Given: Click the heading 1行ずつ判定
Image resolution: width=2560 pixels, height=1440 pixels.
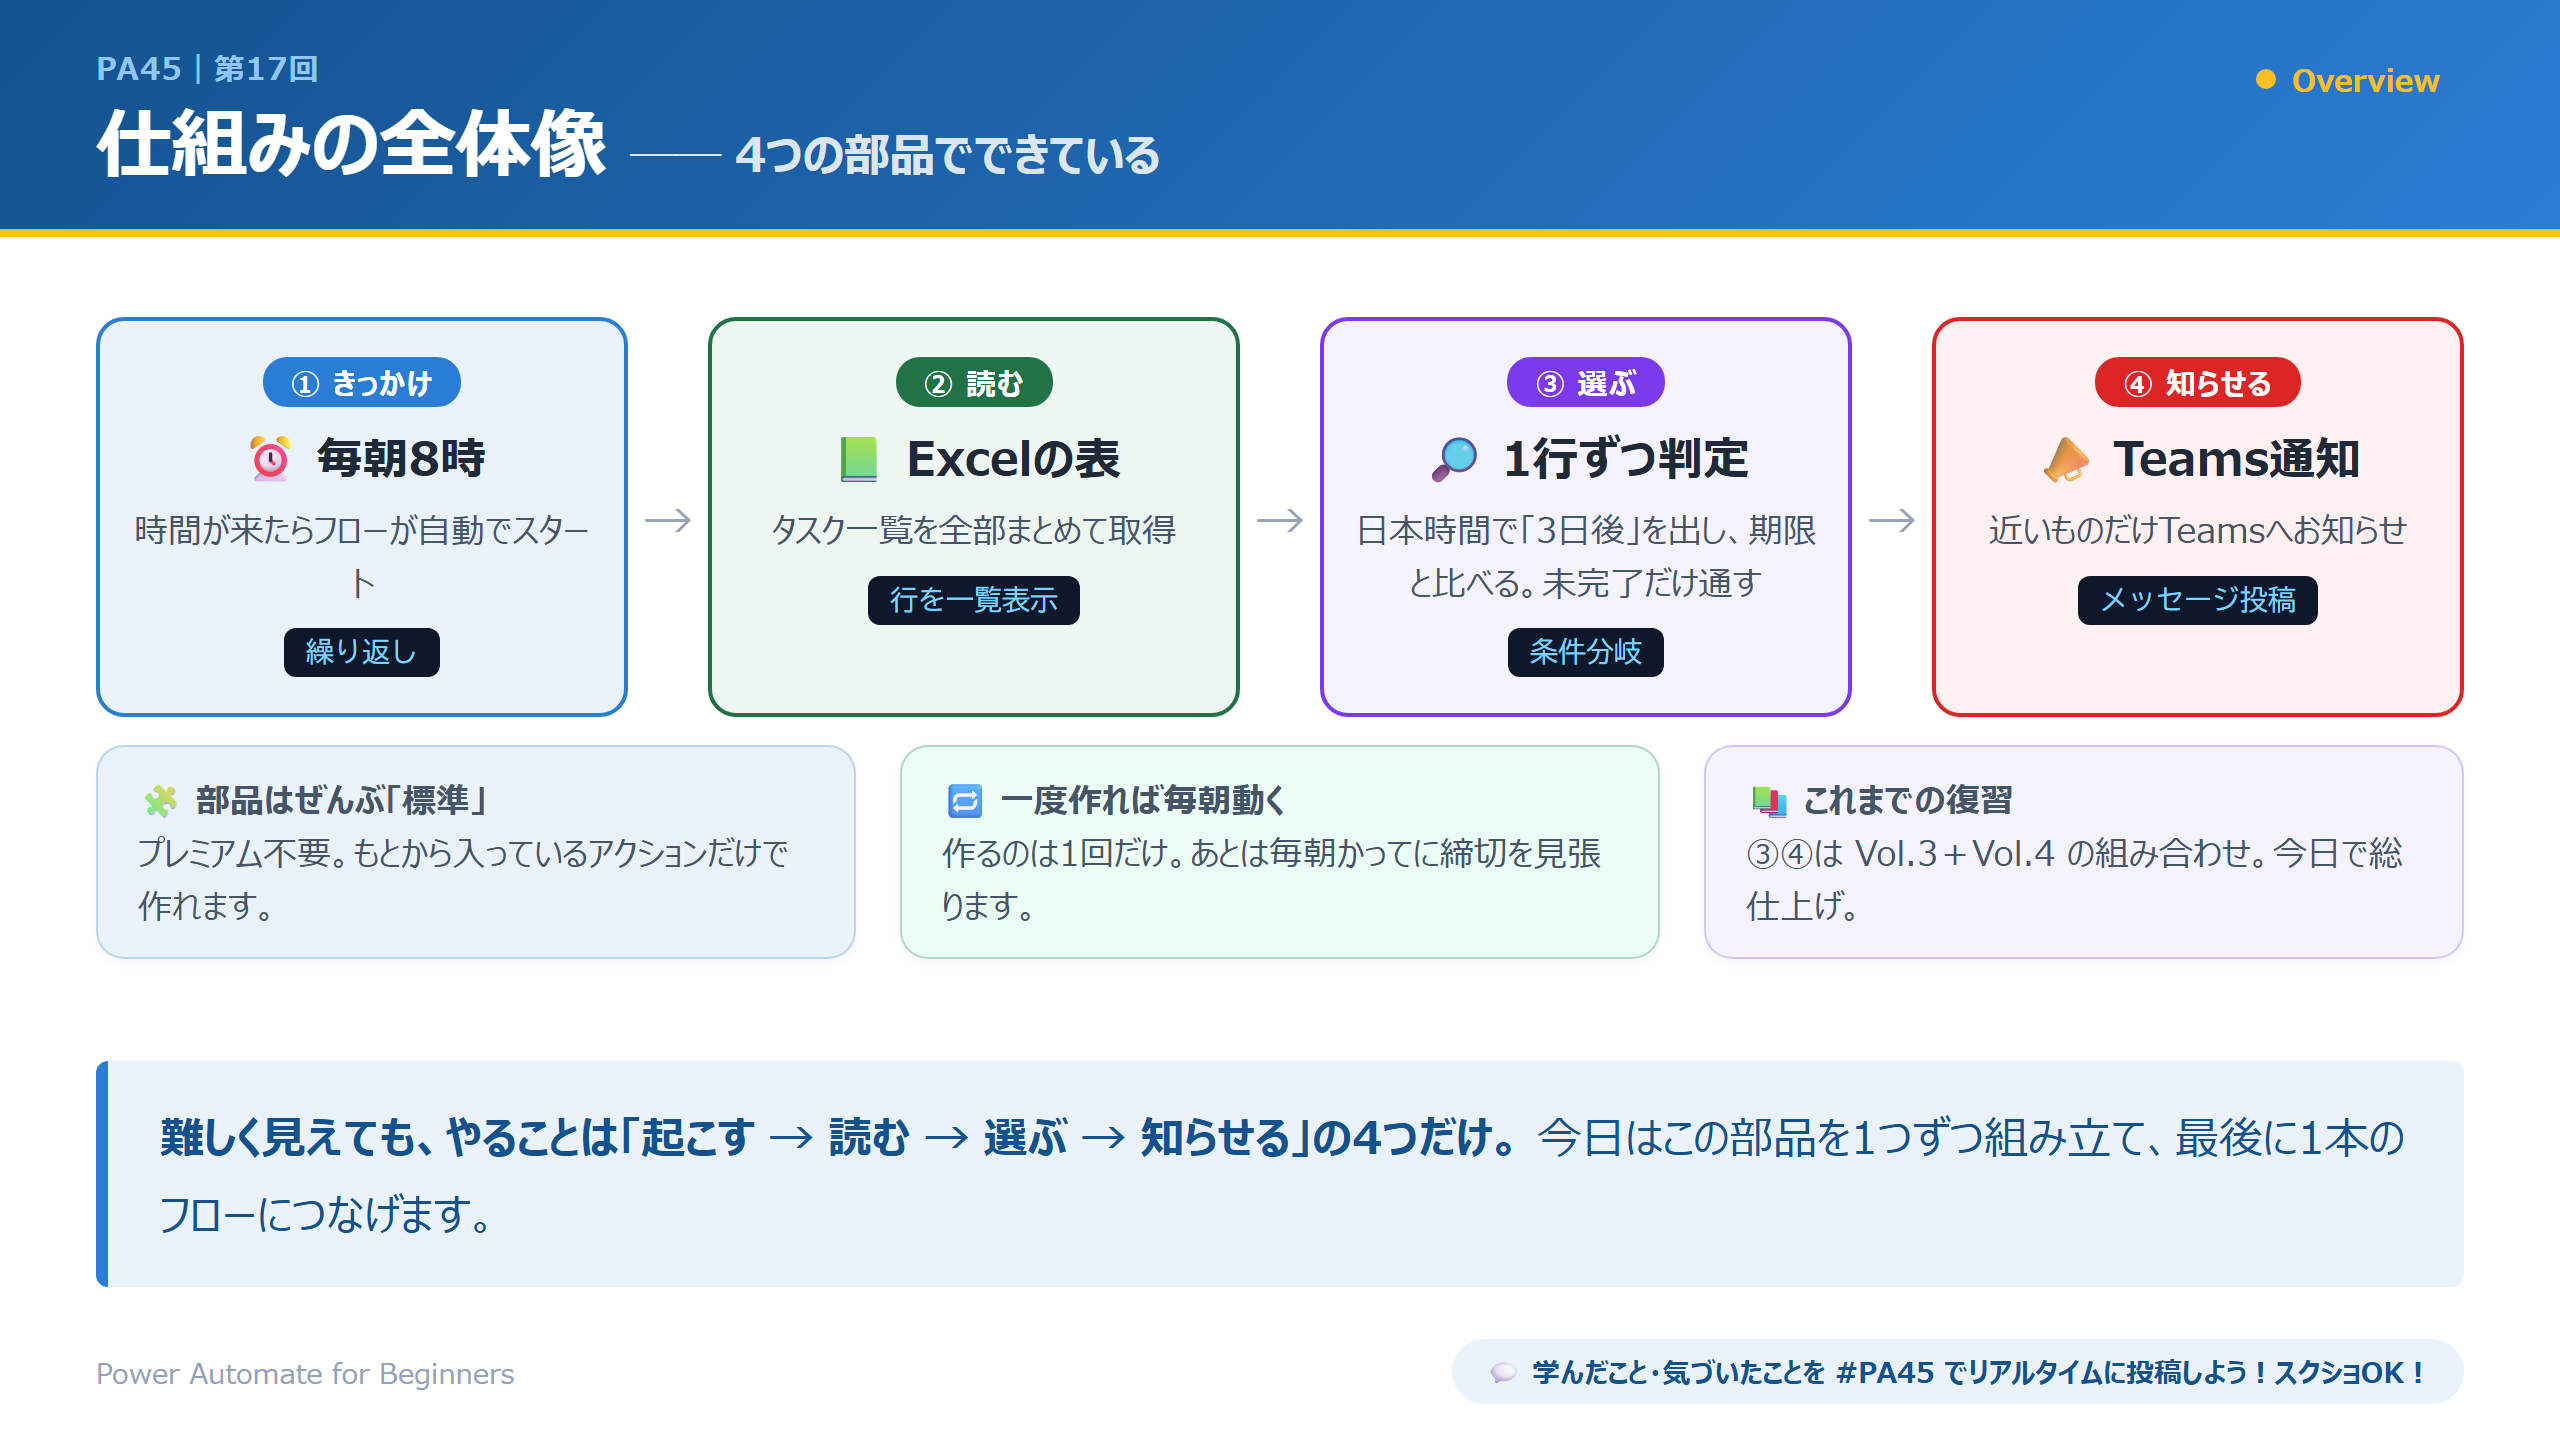Looking at the screenshot, I should (1626, 459).
